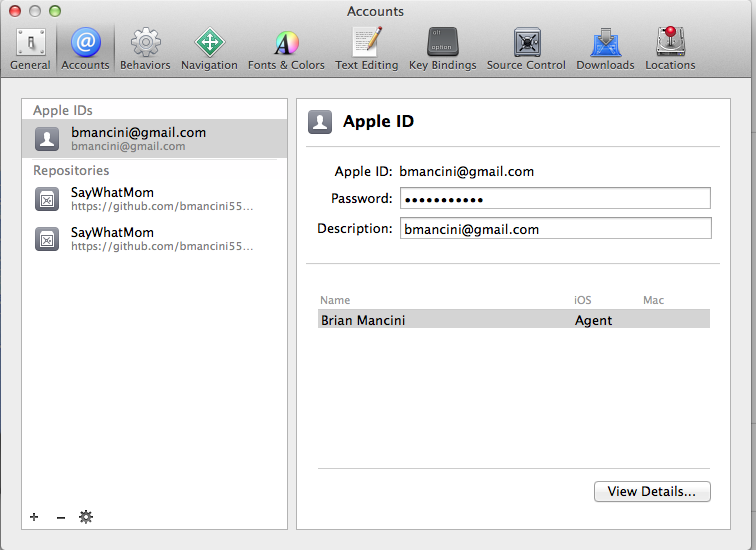Click the View Details button
The image size is (756, 550).
click(x=652, y=492)
